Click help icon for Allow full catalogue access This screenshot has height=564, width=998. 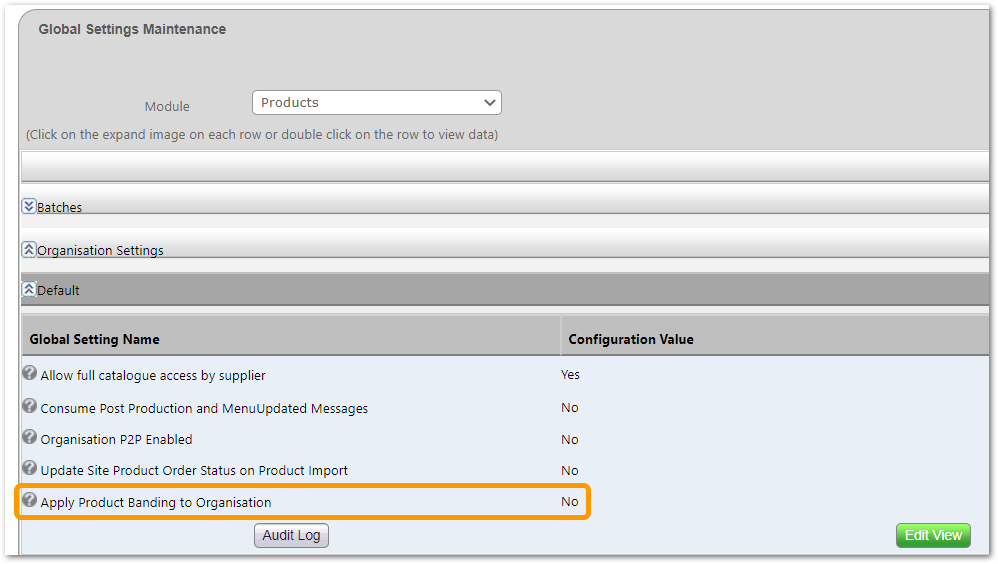pyautogui.click(x=29, y=373)
